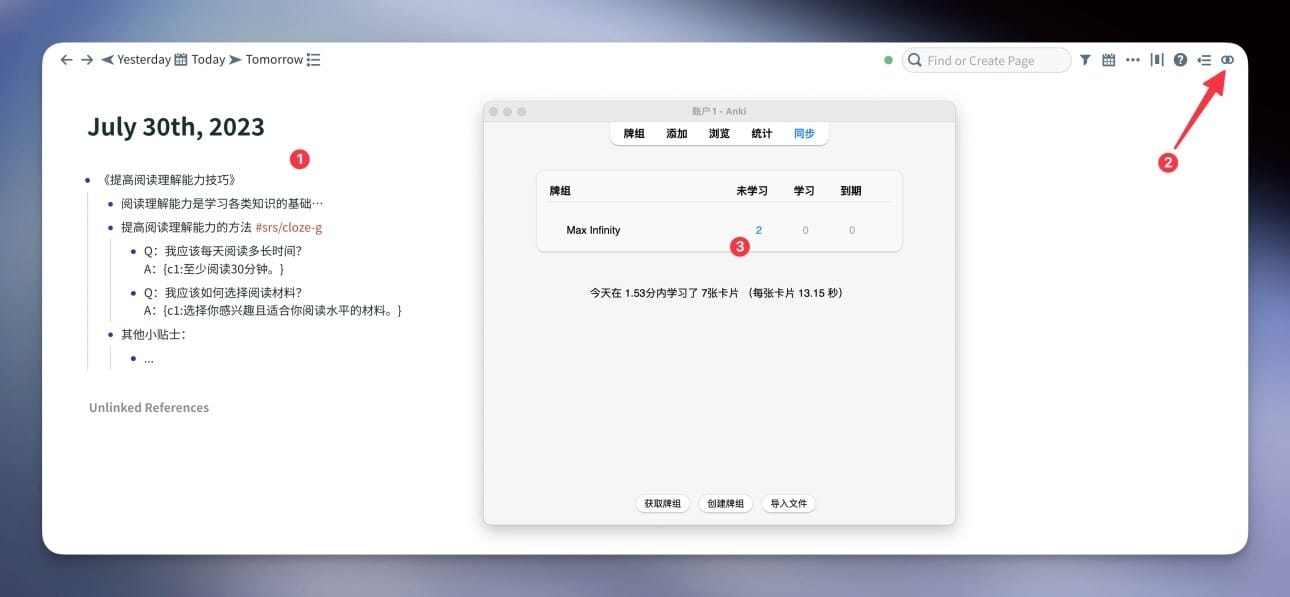Collapse the 《提高阅读理解能力技巧》 top bullet
Viewport: 1290px width, 597px height.
tap(88, 181)
